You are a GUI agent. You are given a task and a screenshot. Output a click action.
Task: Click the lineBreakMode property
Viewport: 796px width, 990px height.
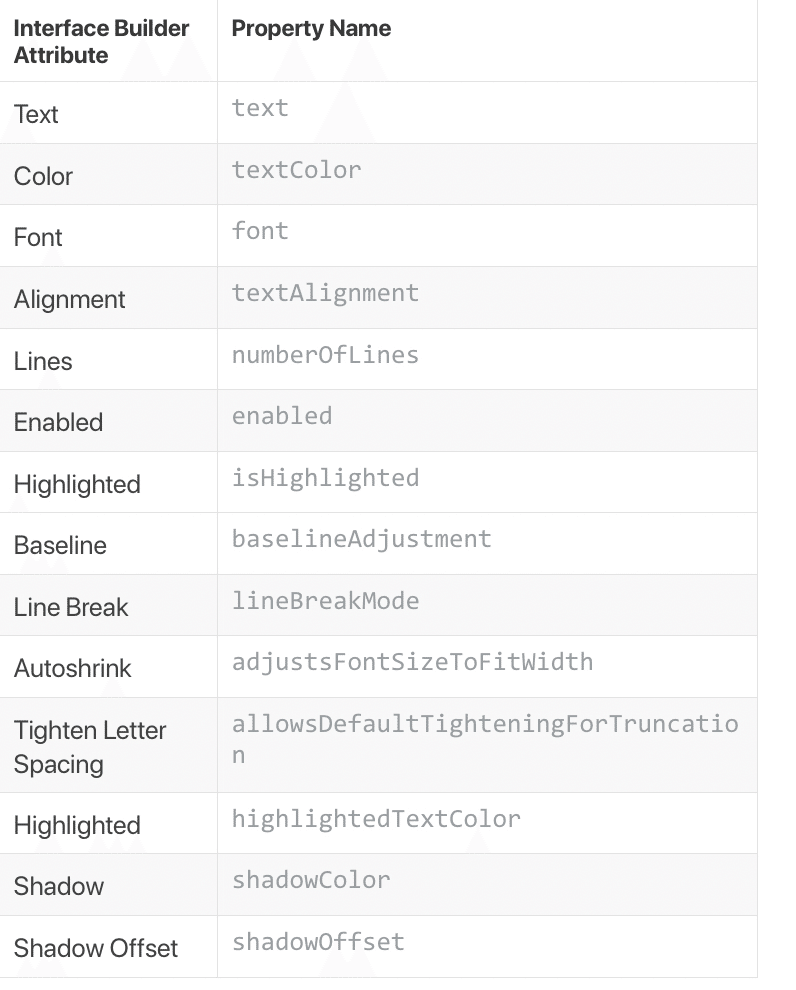325,600
